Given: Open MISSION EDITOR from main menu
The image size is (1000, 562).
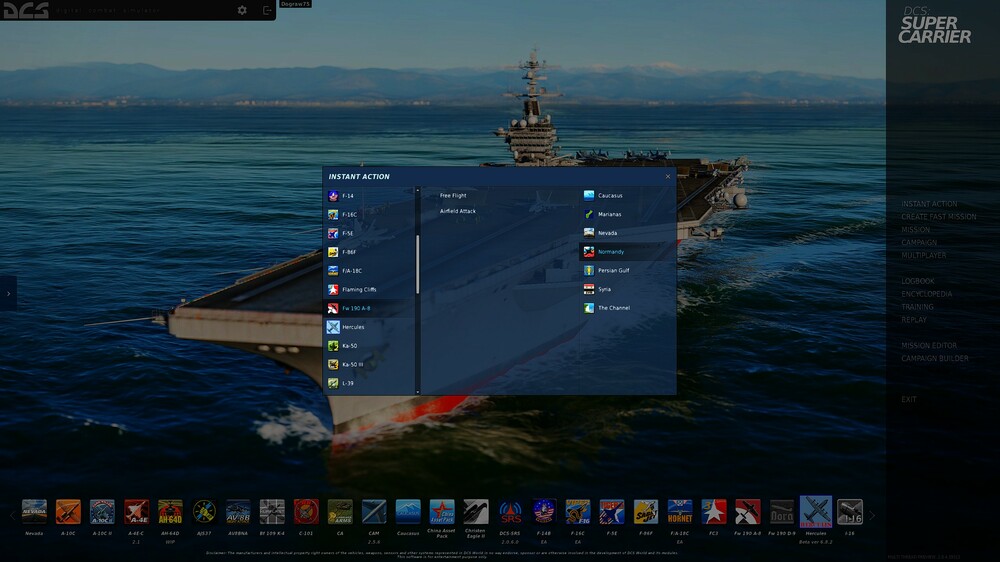Looking at the screenshot, I should point(929,346).
